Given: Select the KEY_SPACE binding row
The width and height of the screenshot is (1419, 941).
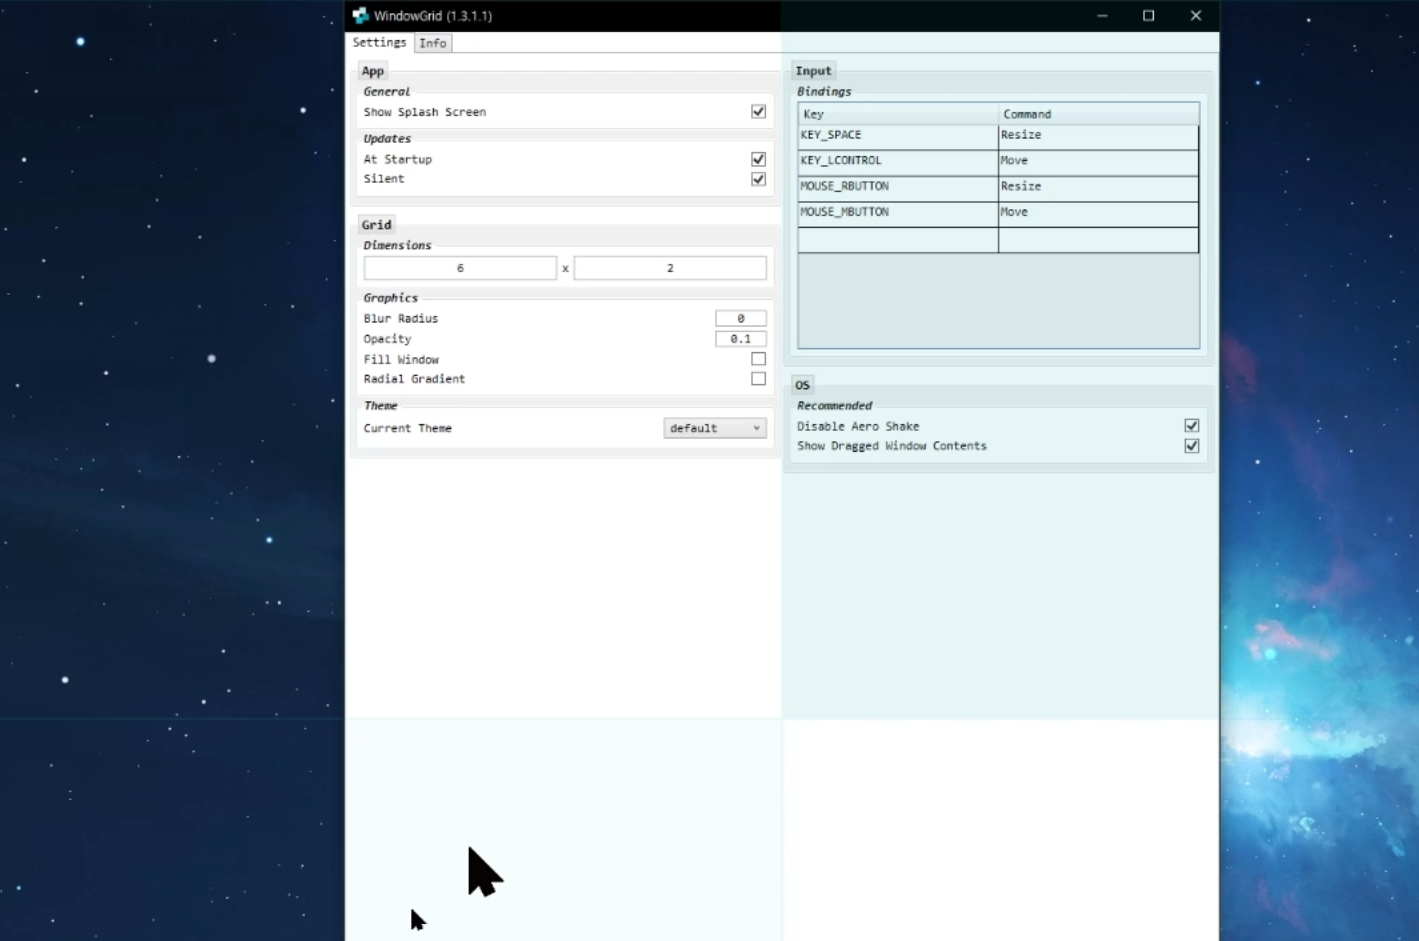Looking at the screenshot, I should pos(998,136).
